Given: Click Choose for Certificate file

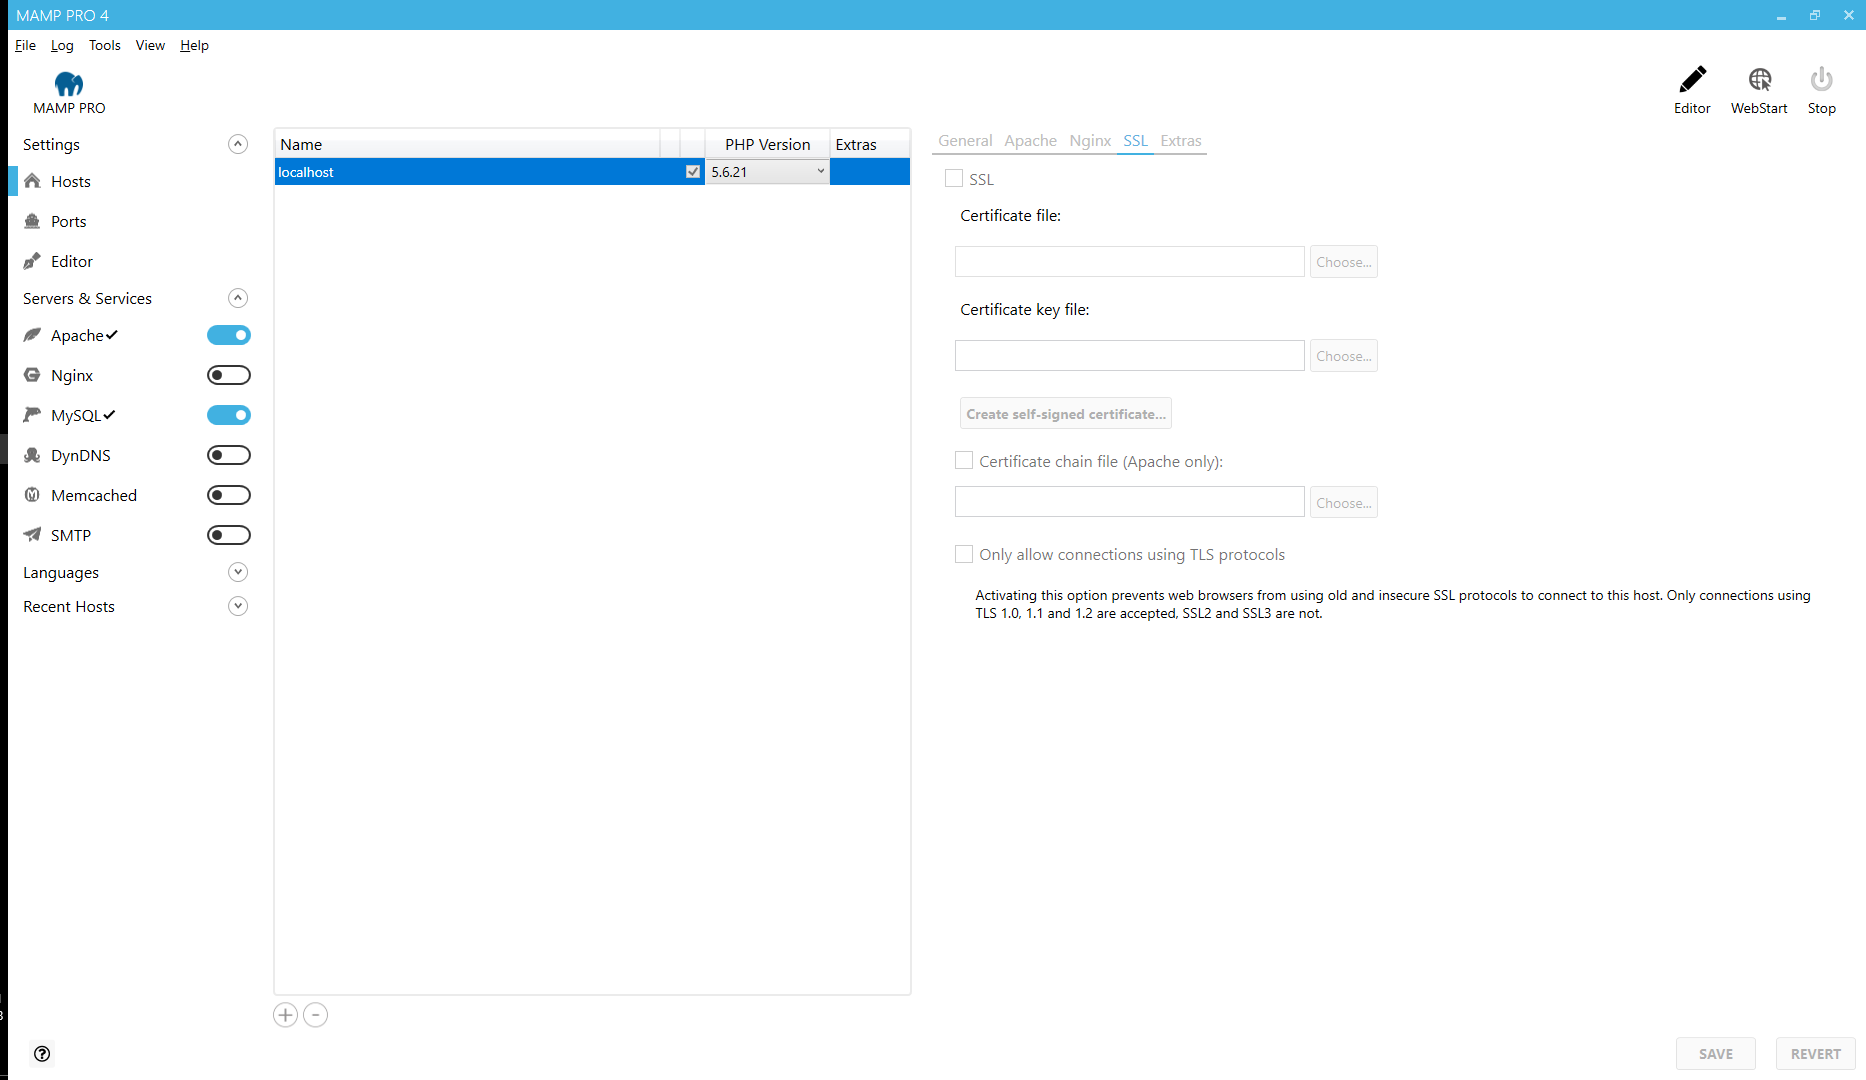Looking at the screenshot, I should pyautogui.click(x=1344, y=262).
